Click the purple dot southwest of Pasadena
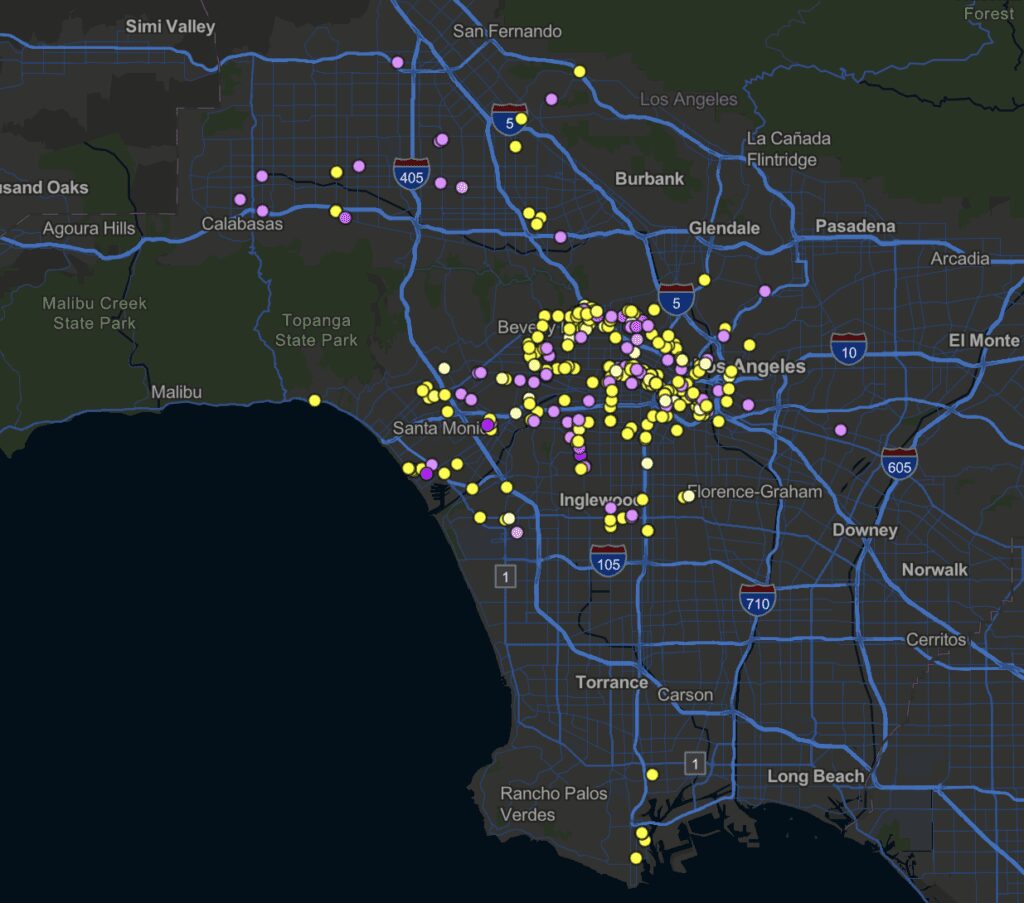Screen dimensions: 1024x903 (x=765, y=291)
